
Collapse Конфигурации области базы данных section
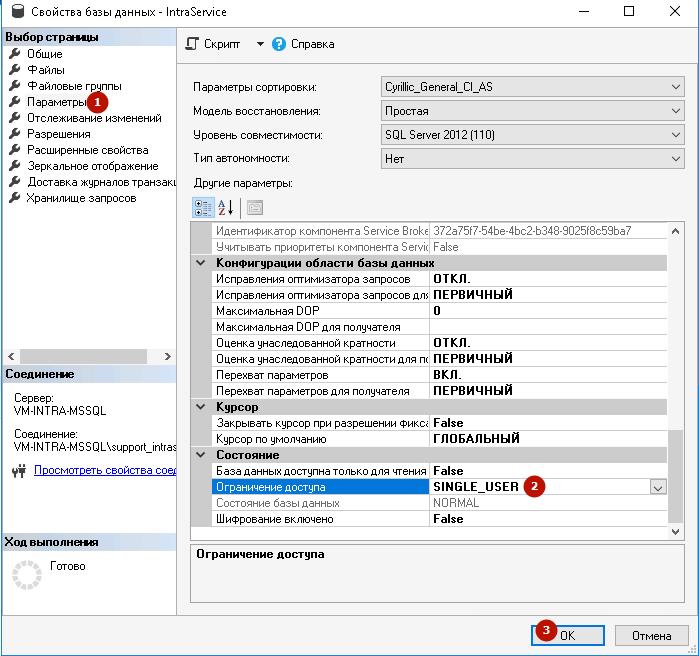click(201, 263)
